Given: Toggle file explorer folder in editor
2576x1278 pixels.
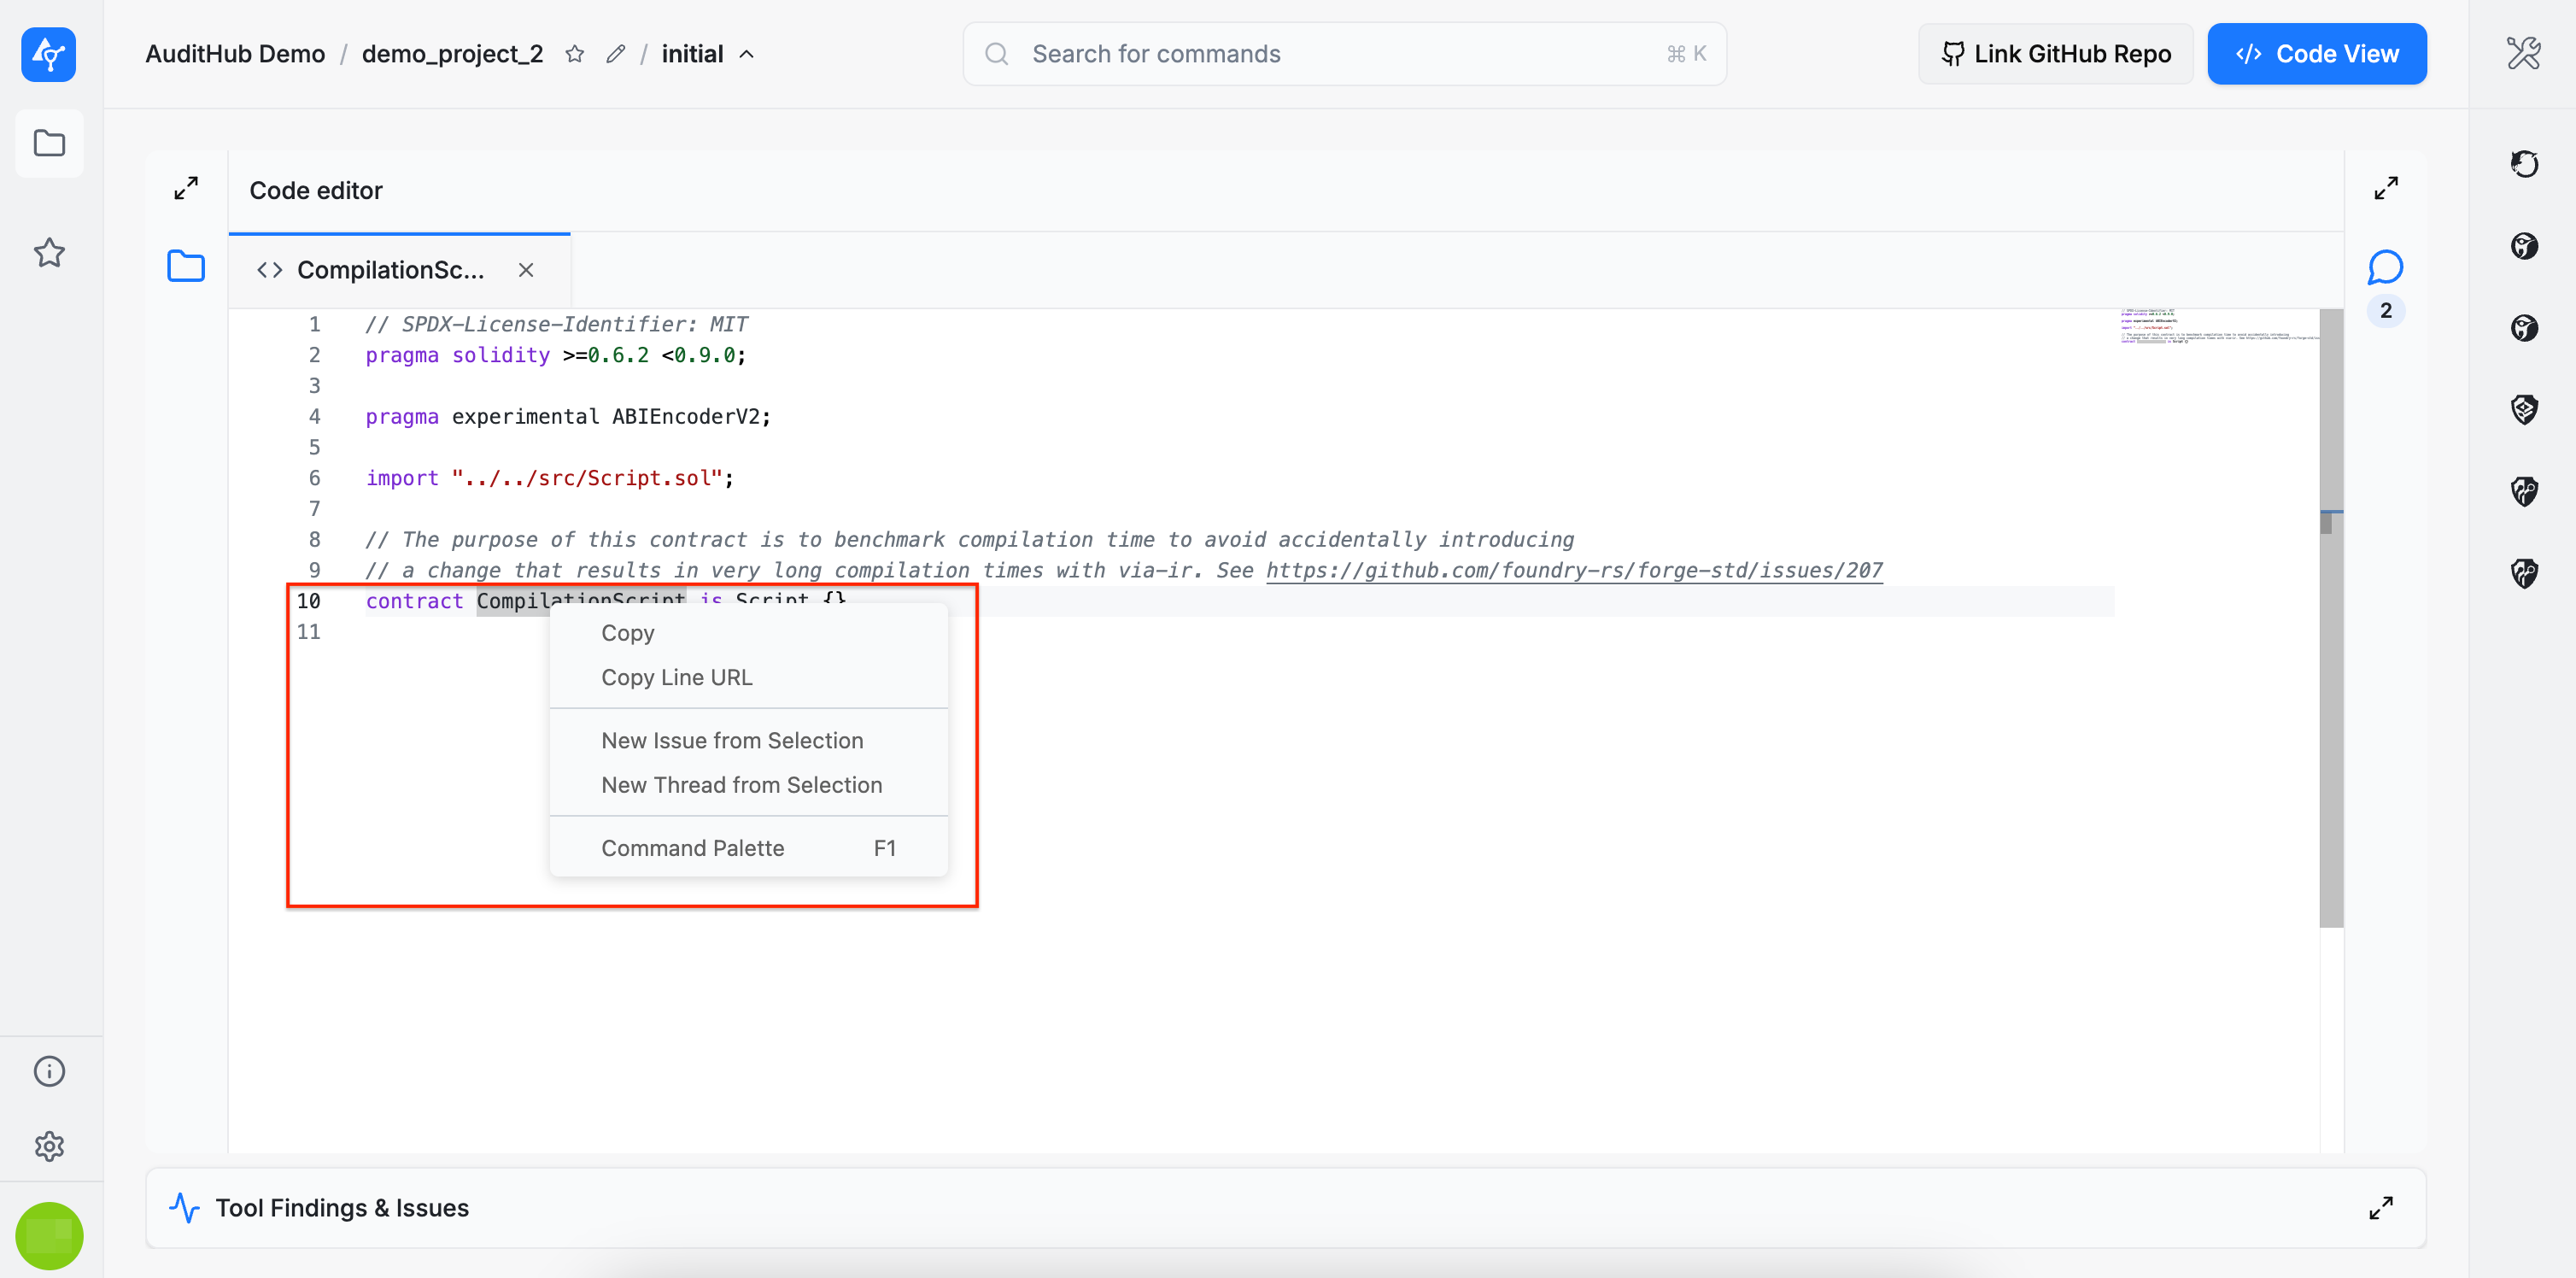Looking at the screenshot, I should (x=186, y=267).
